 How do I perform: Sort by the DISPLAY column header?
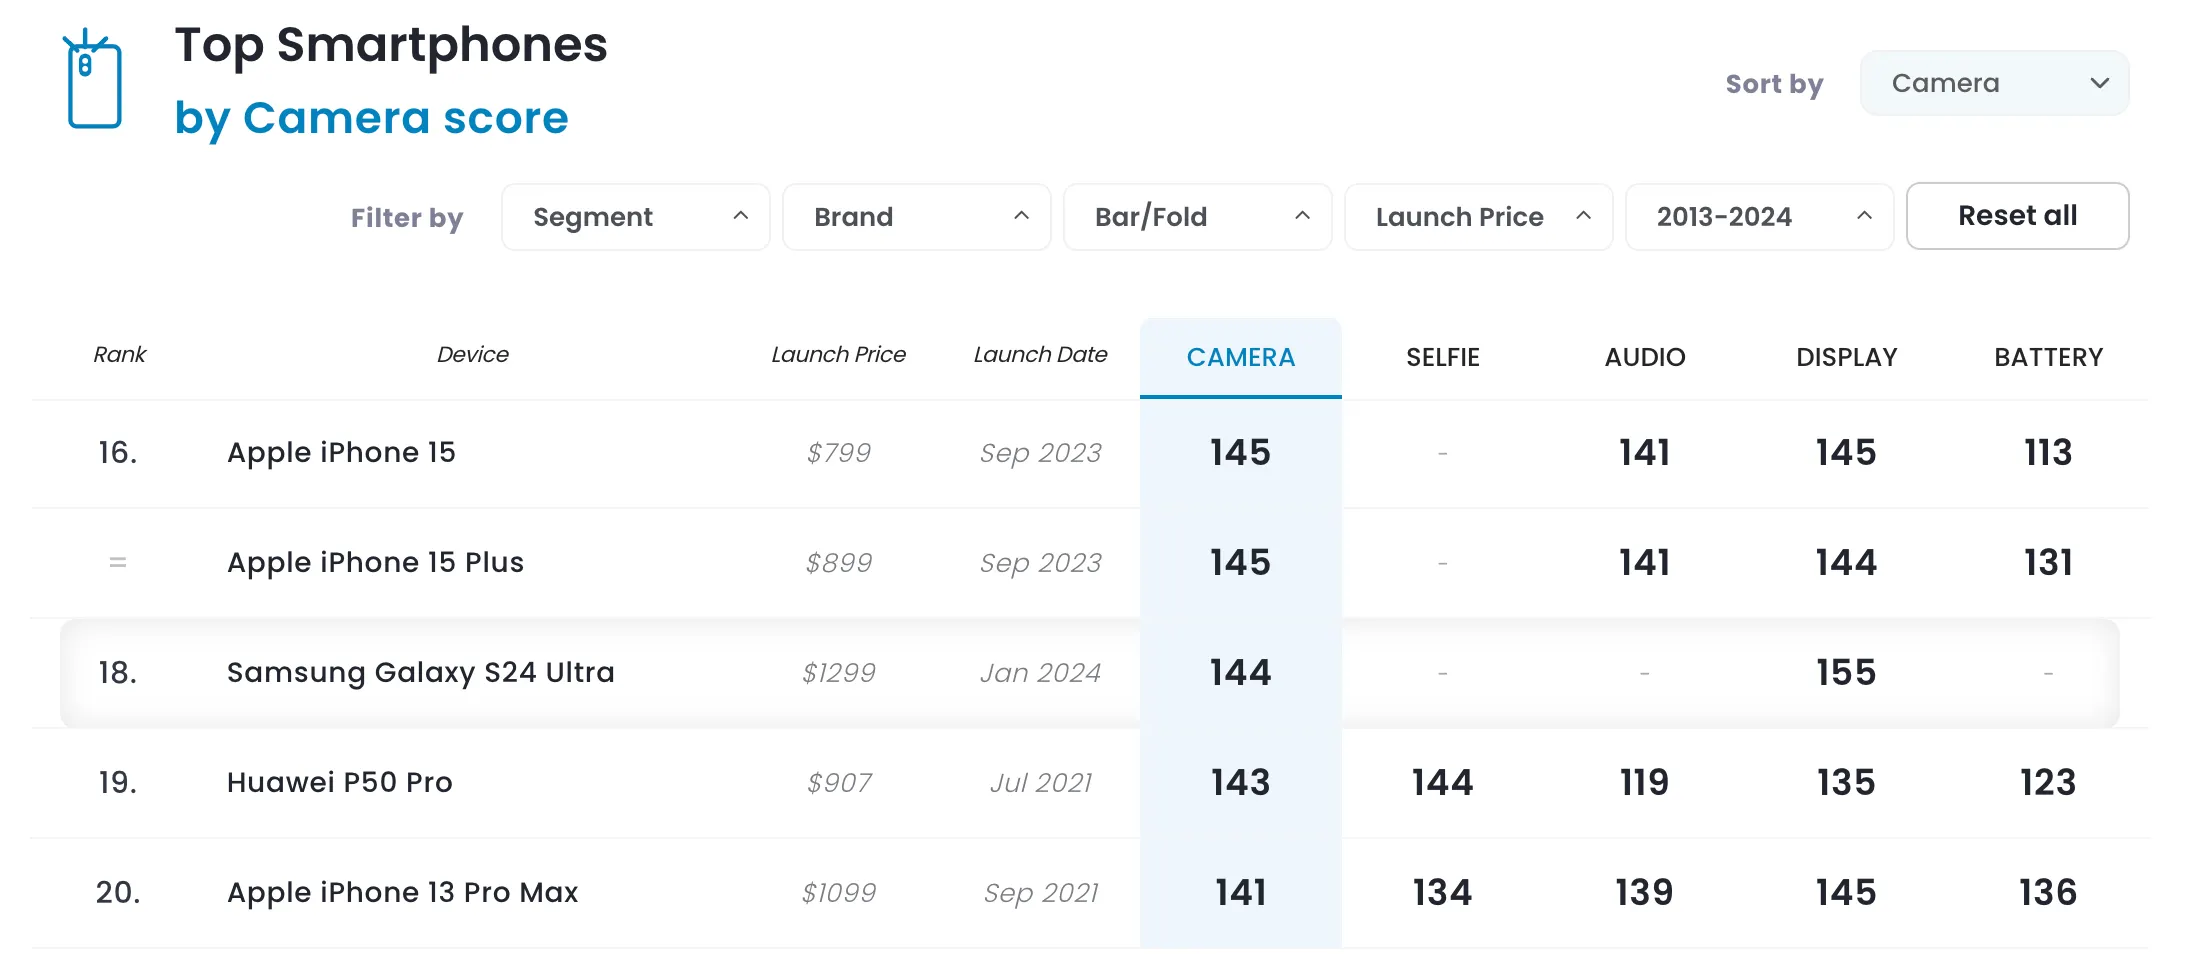click(x=1846, y=357)
